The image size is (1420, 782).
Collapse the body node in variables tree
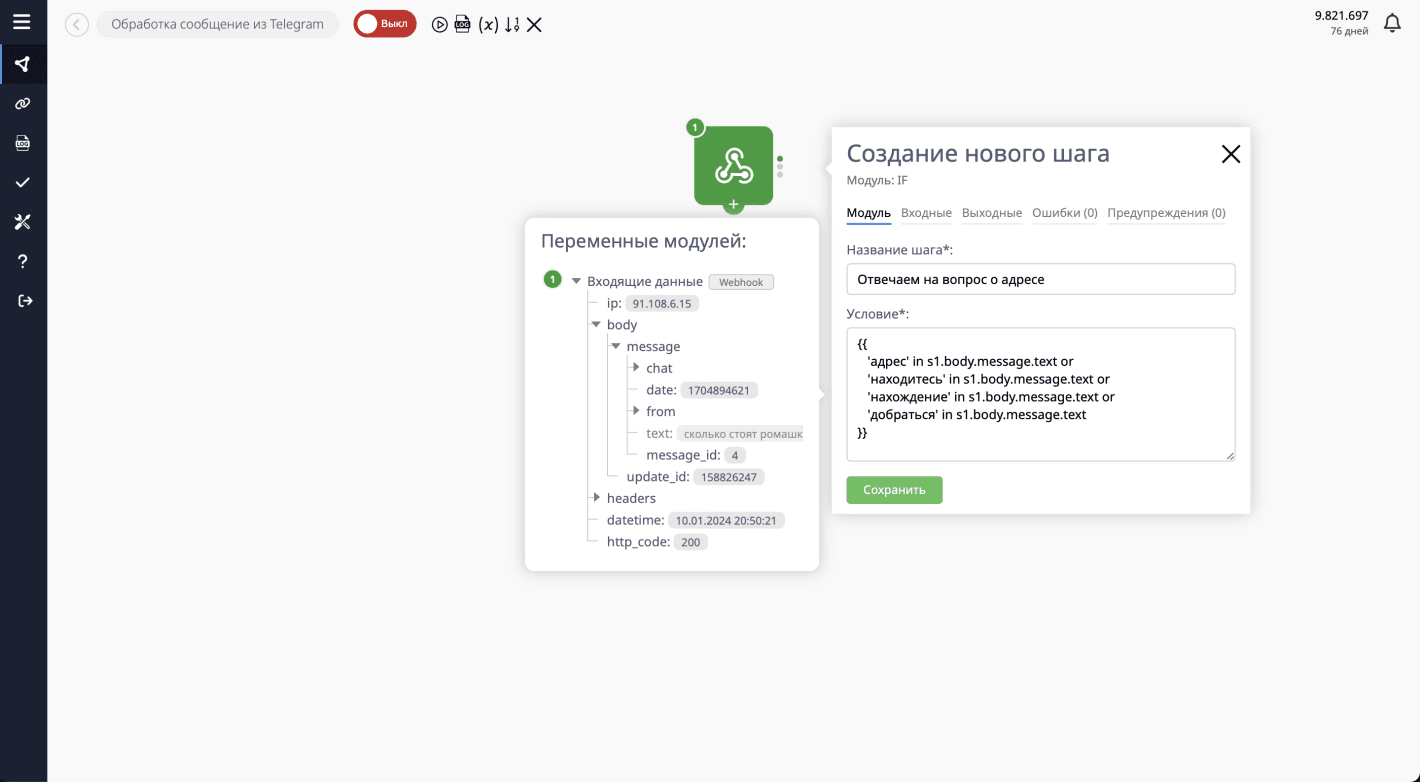597,324
